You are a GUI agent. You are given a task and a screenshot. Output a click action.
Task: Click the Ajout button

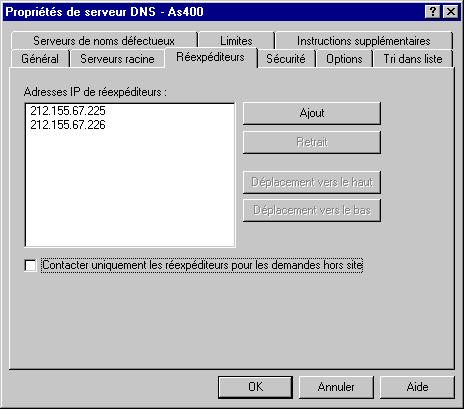[x=312, y=113]
